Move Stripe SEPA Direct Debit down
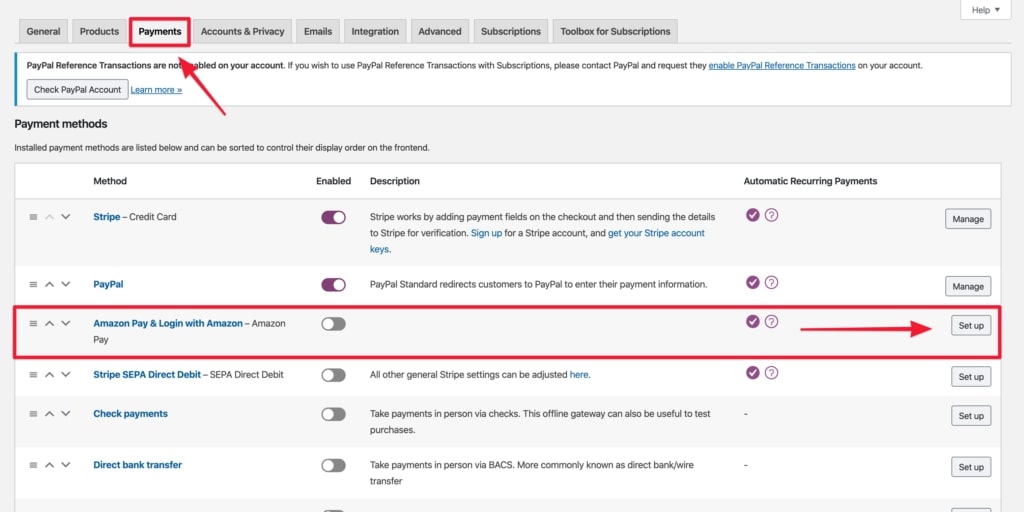1024x512 pixels. coord(65,374)
